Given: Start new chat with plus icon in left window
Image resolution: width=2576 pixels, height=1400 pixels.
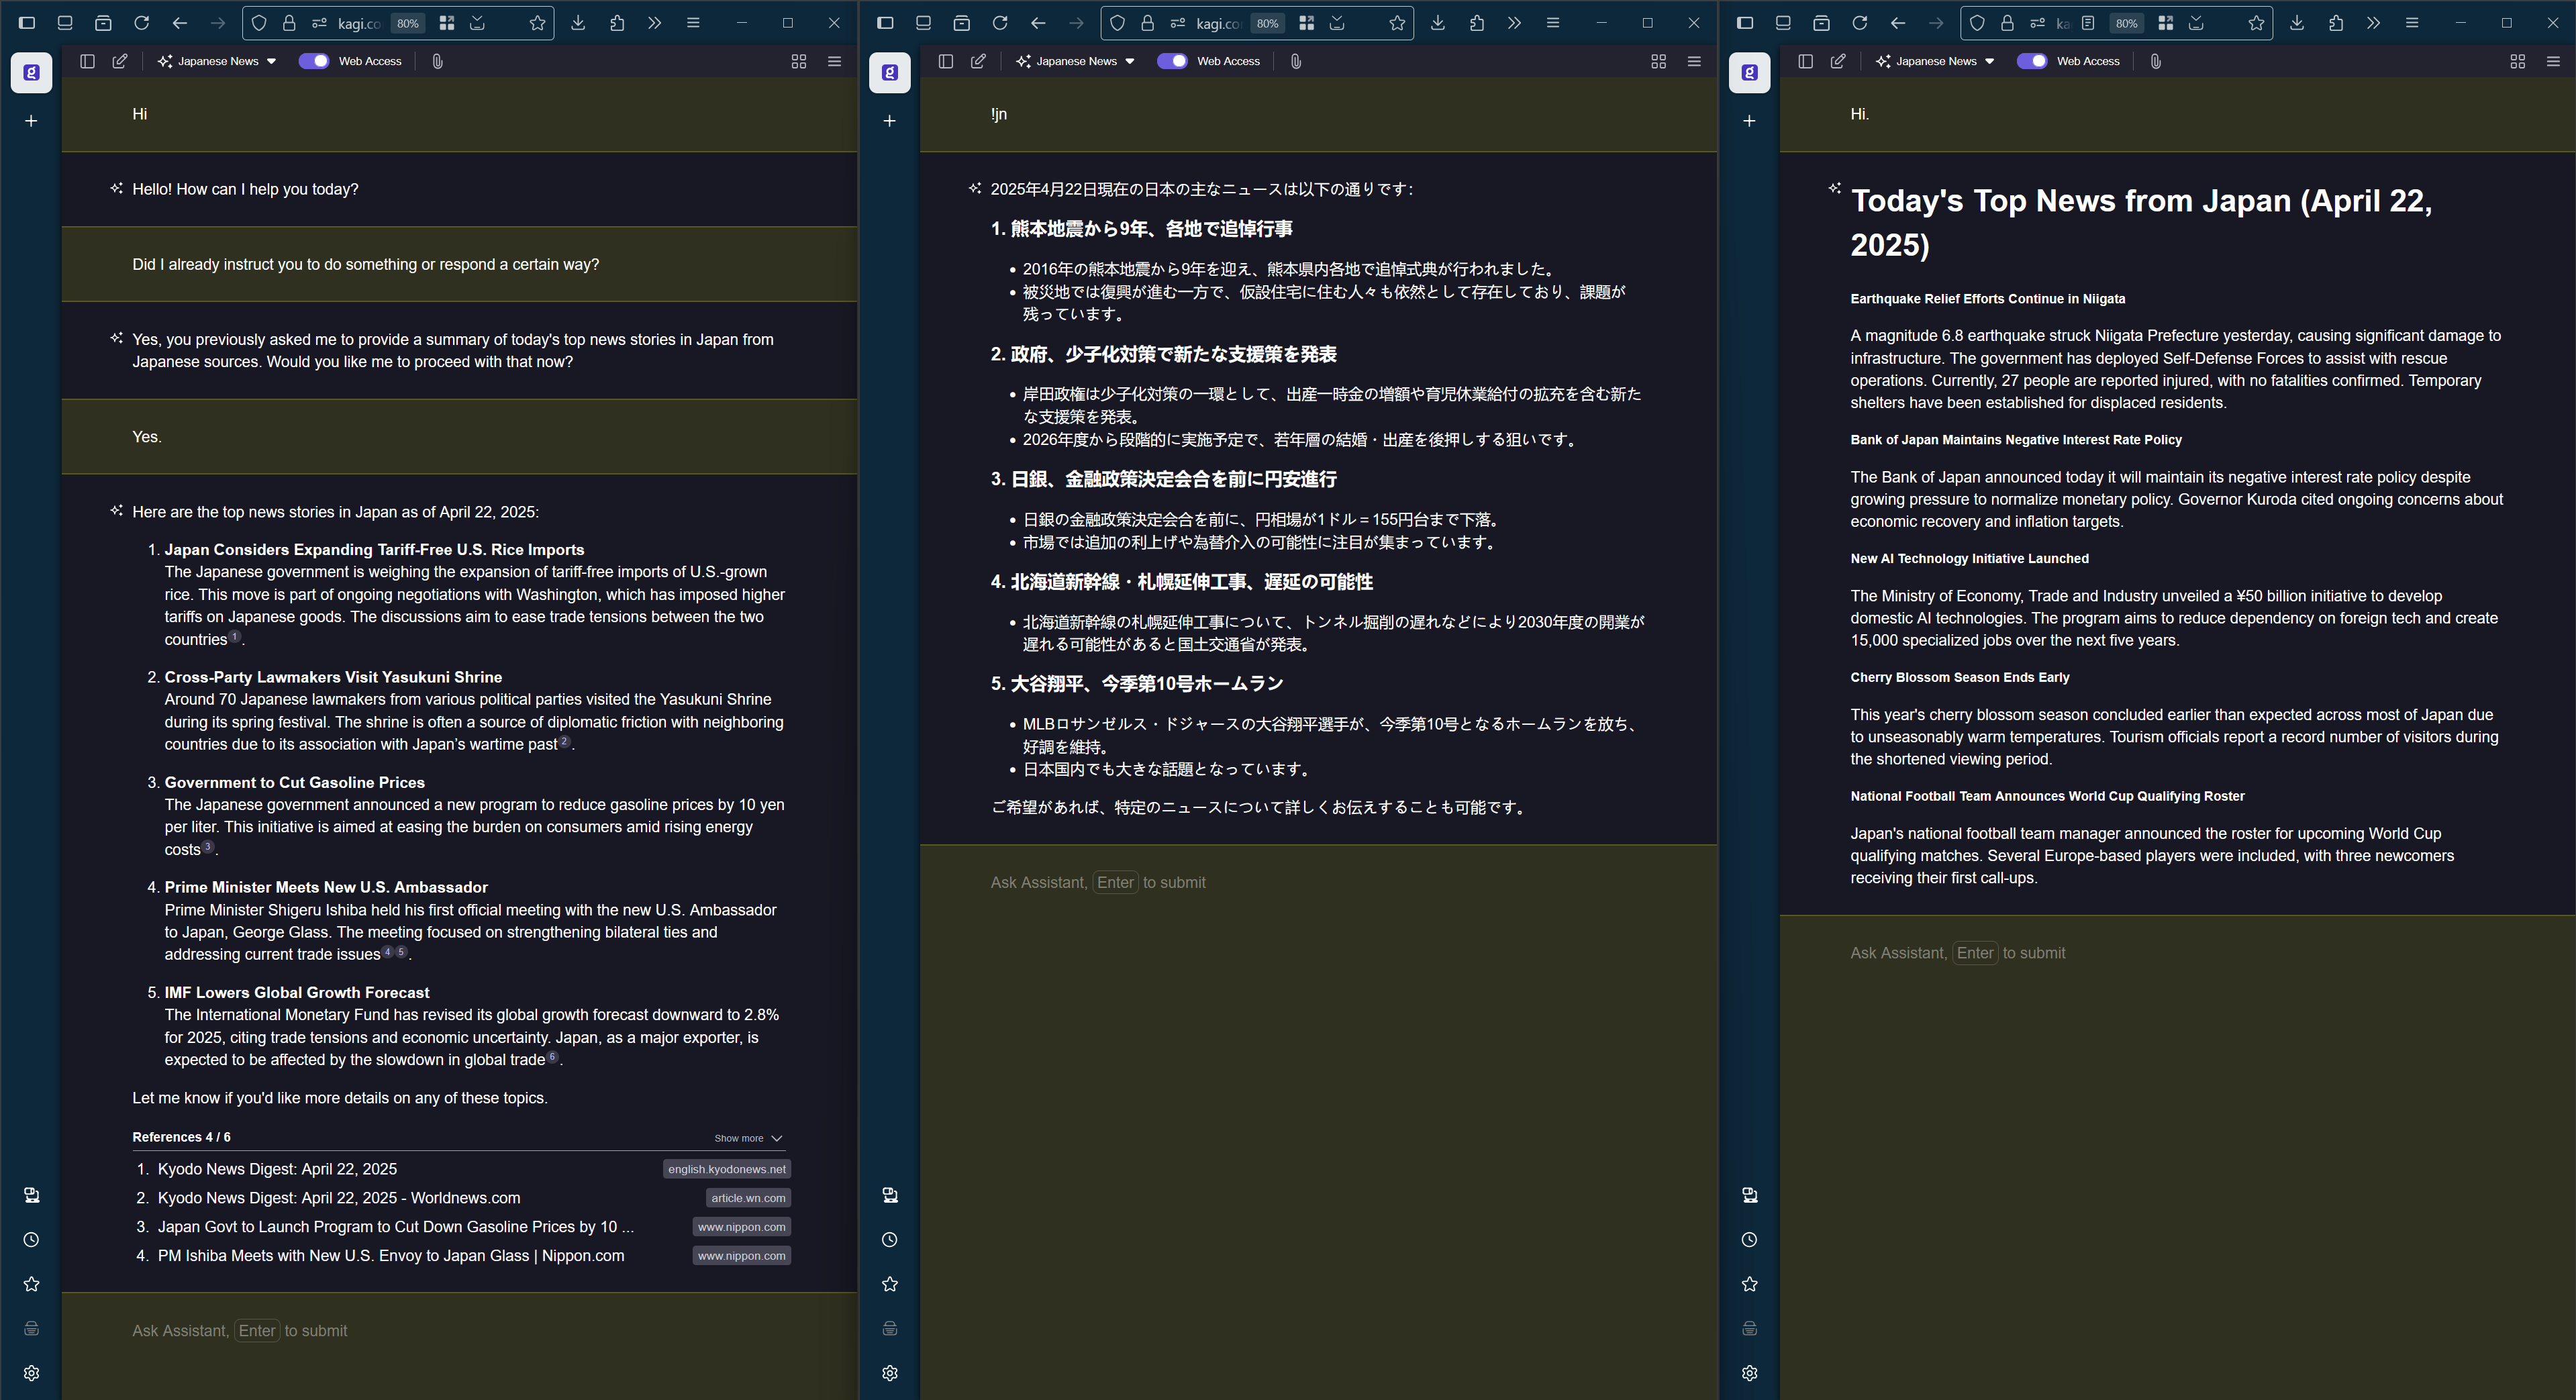Looking at the screenshot, I should coord(31,121).
